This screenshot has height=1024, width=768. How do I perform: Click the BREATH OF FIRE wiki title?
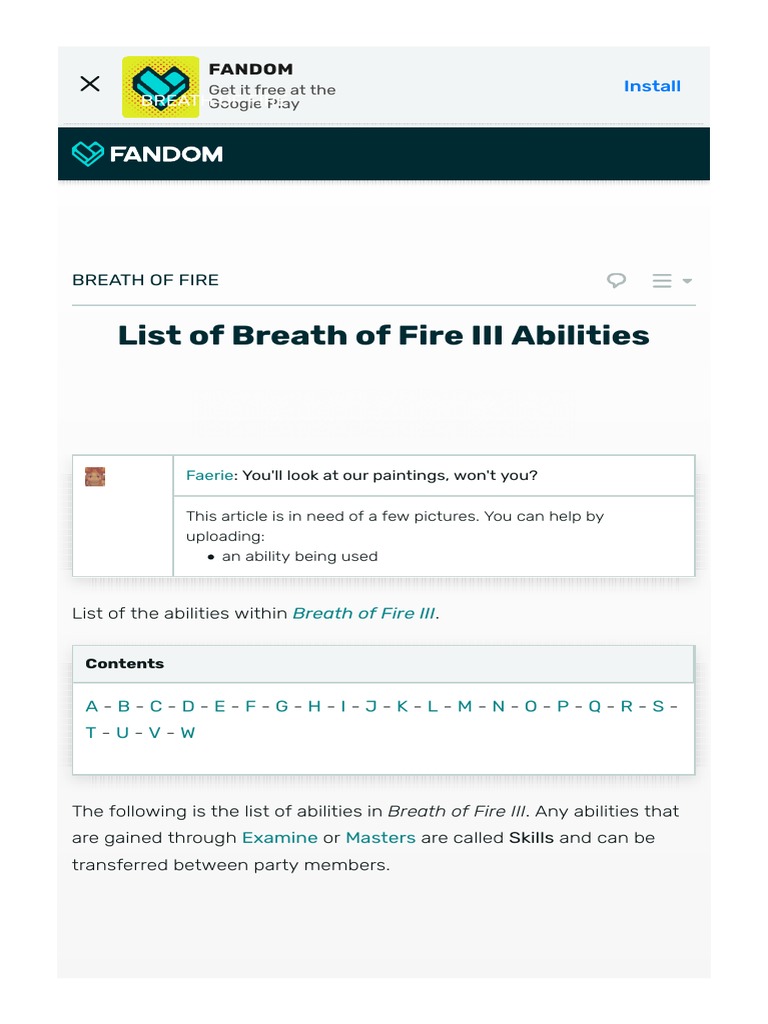click(x=145, y=280)
